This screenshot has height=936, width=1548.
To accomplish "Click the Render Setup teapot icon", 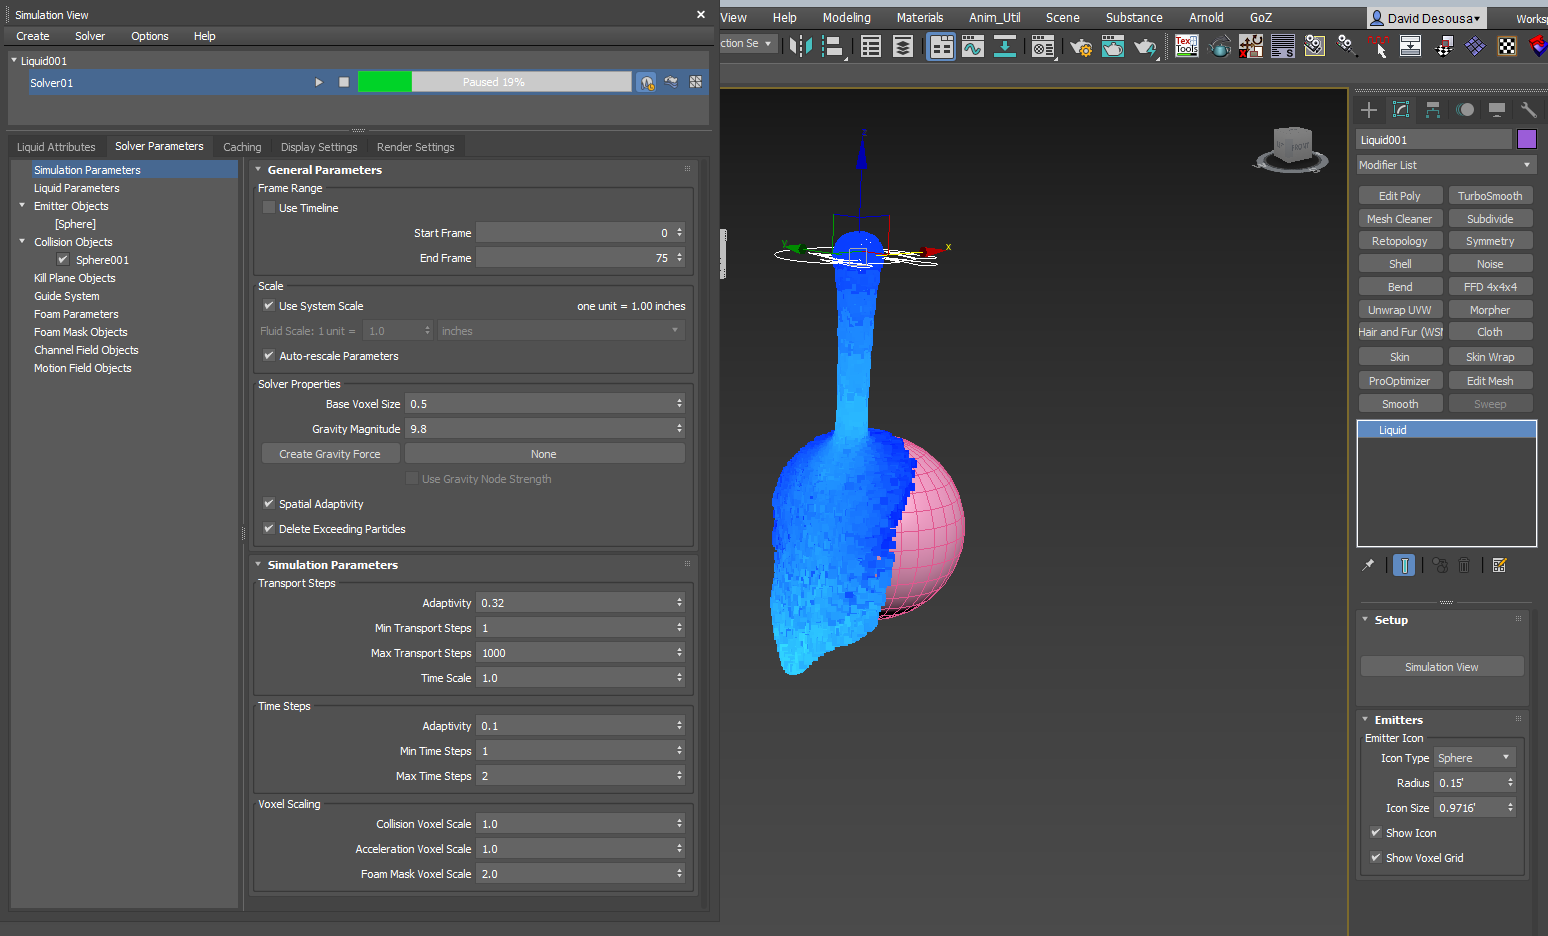I will click(x=1081, y=46).
